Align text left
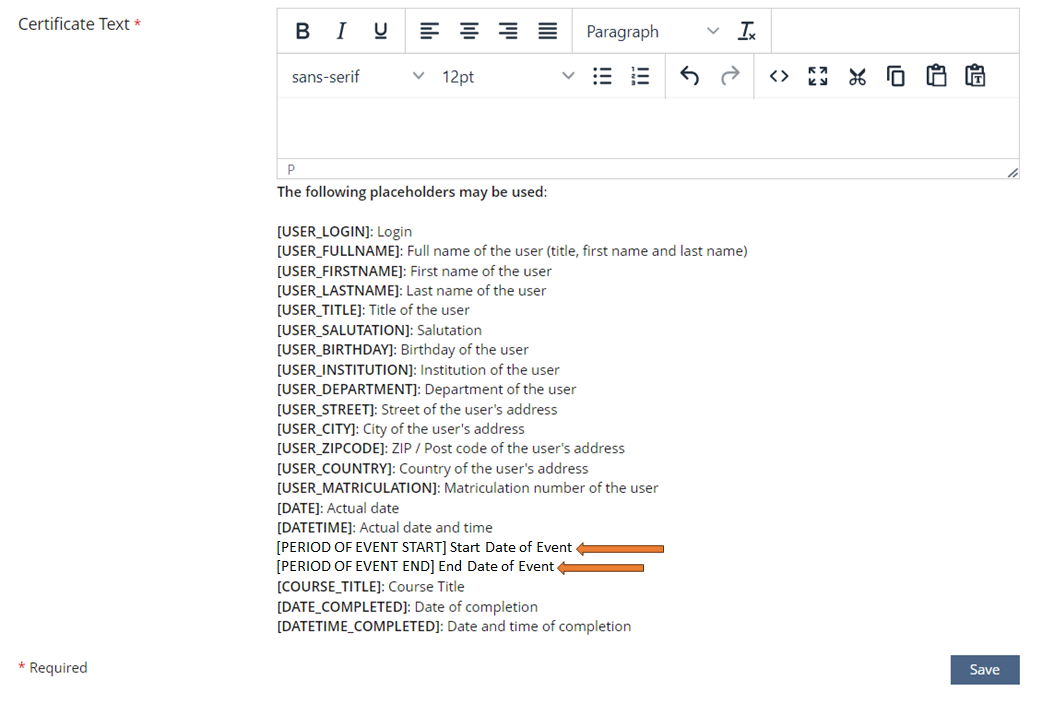1042x704 pixels. pyautogui.click(x=429, y=31)
